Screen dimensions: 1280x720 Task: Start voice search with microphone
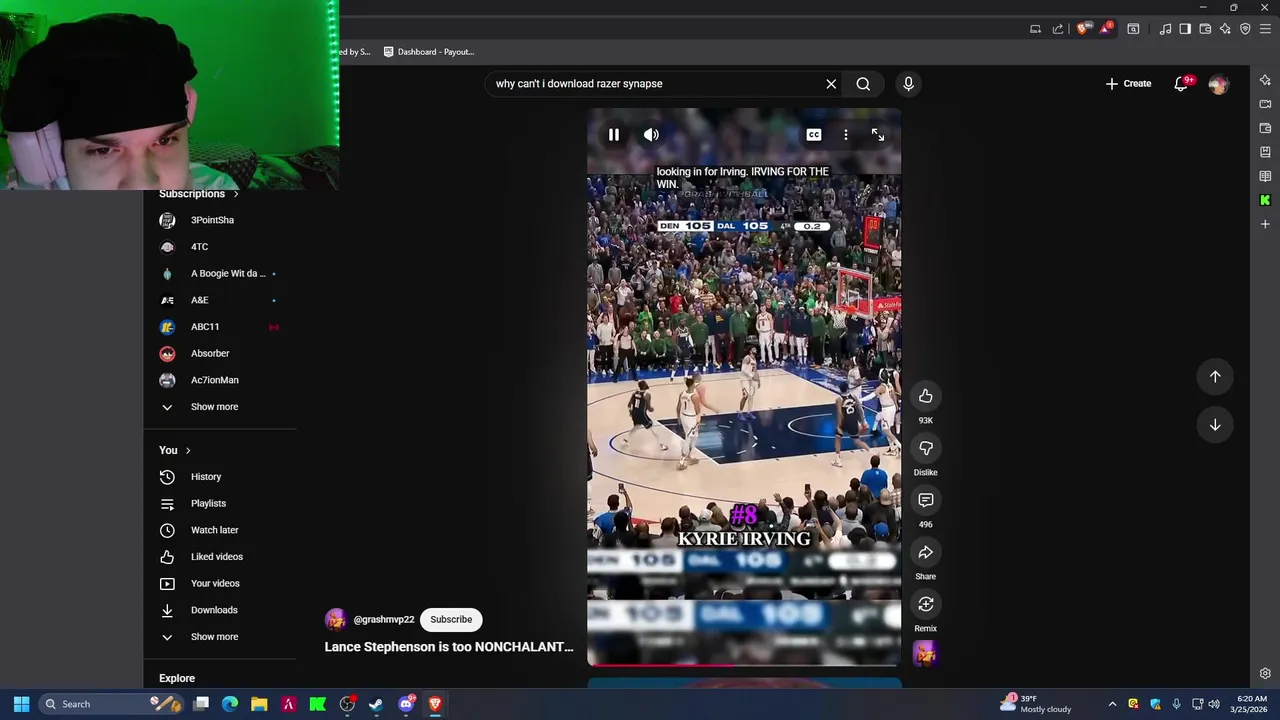pos(908,84)
